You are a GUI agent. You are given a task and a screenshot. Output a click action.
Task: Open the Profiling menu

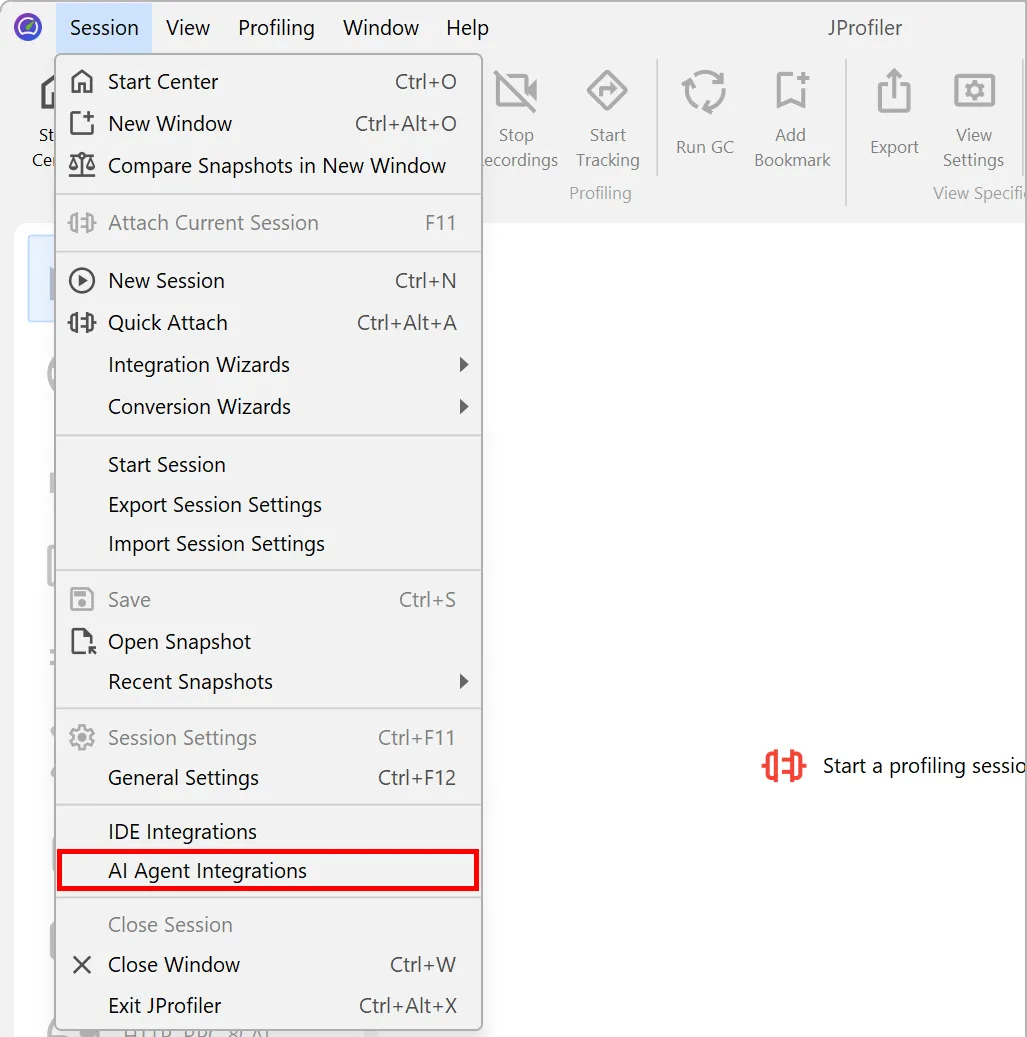pos(276,28)
